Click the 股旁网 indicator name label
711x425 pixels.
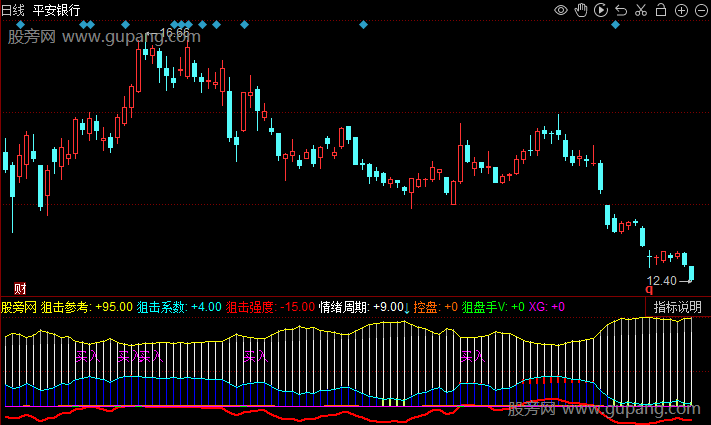[19, 307]
